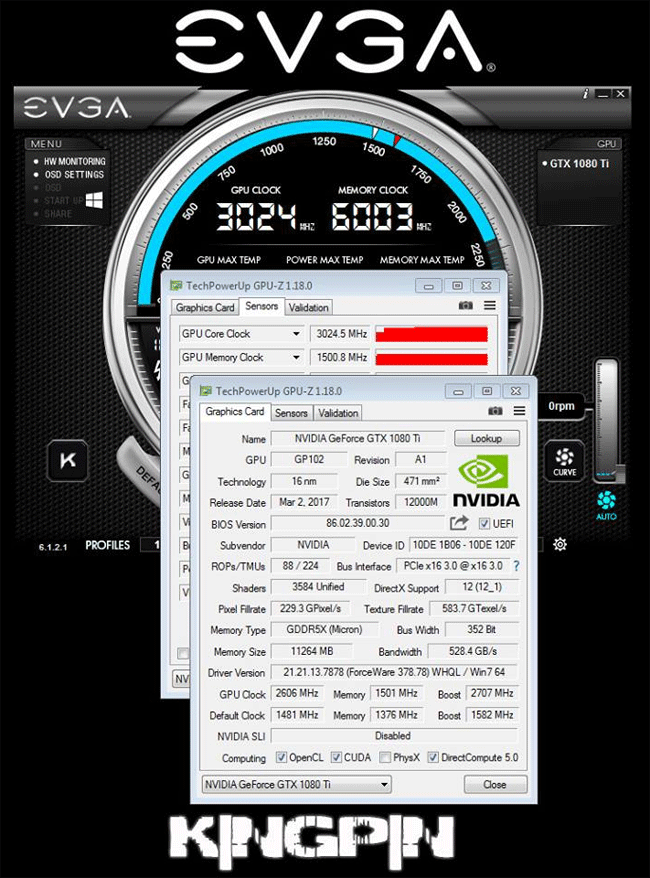Toggle the AUTO fan icon

(606, 505)
